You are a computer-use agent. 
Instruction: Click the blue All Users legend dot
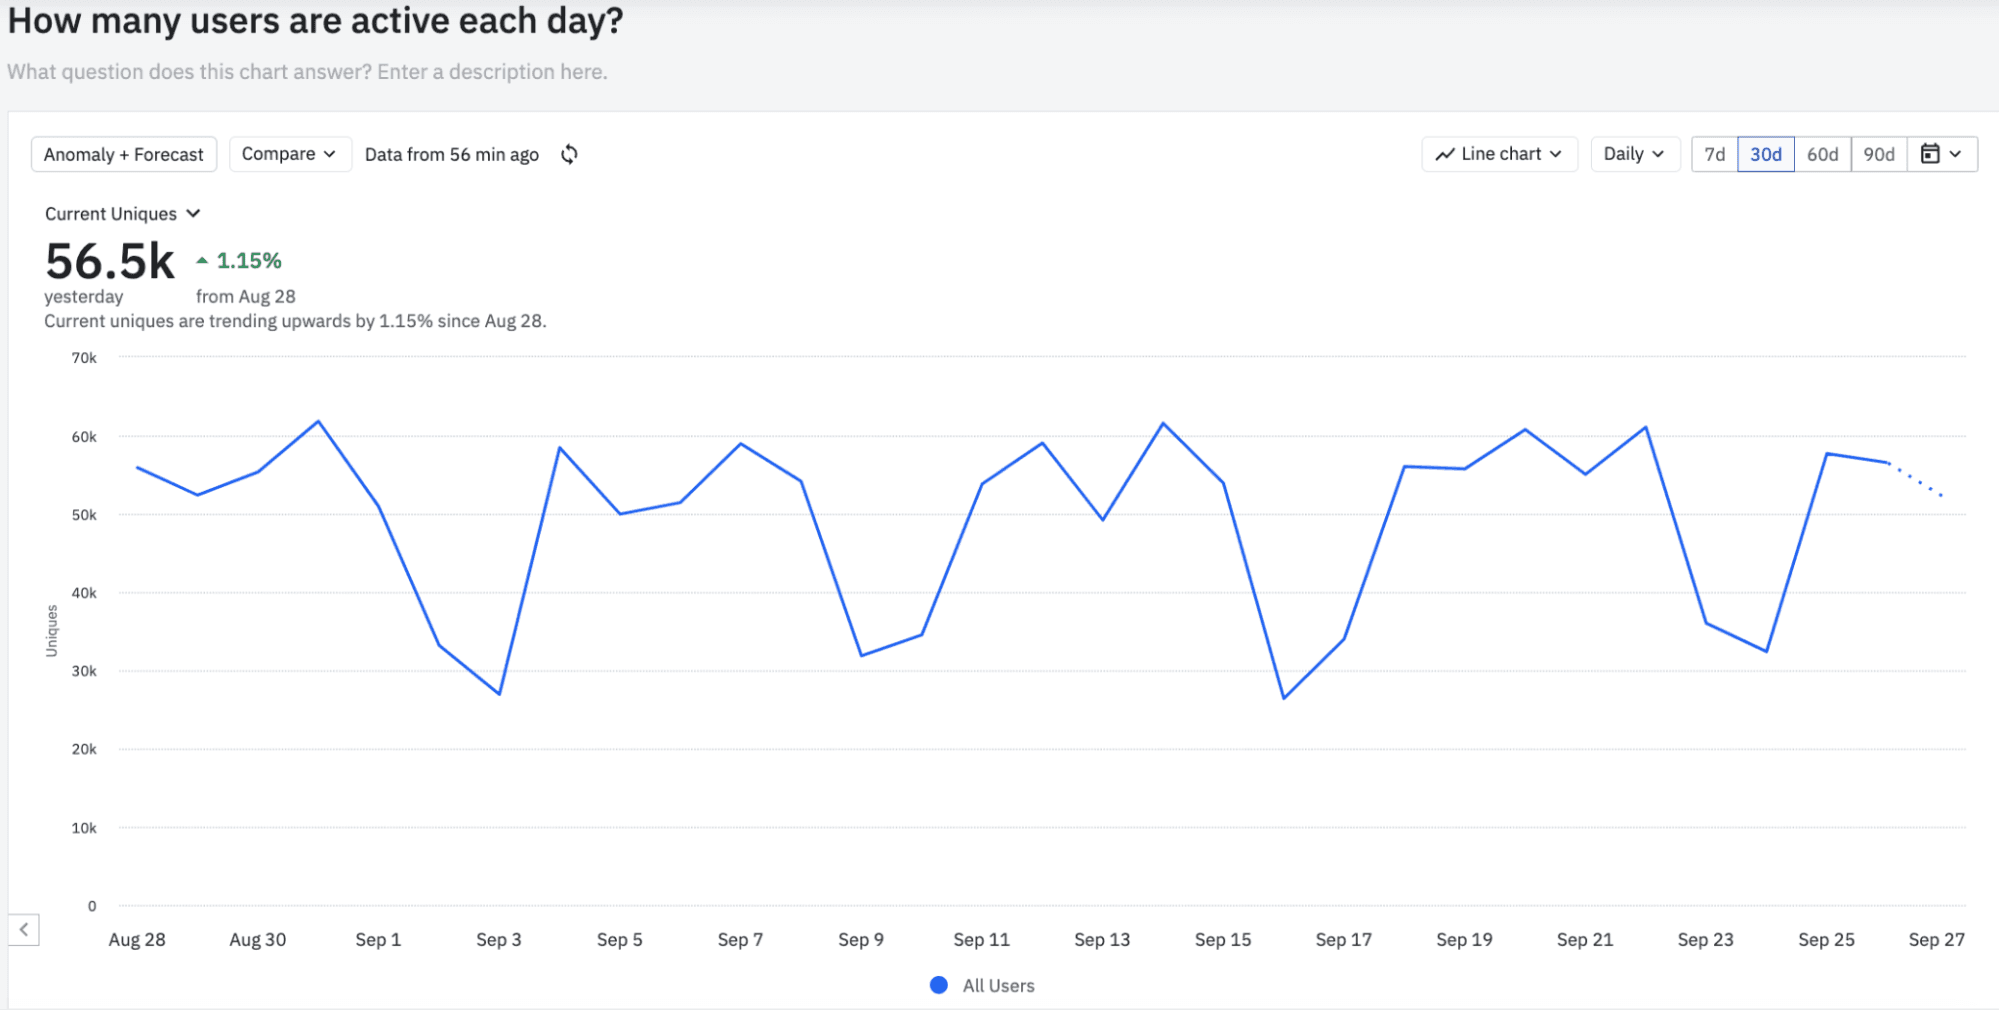[x=938, y=985]
